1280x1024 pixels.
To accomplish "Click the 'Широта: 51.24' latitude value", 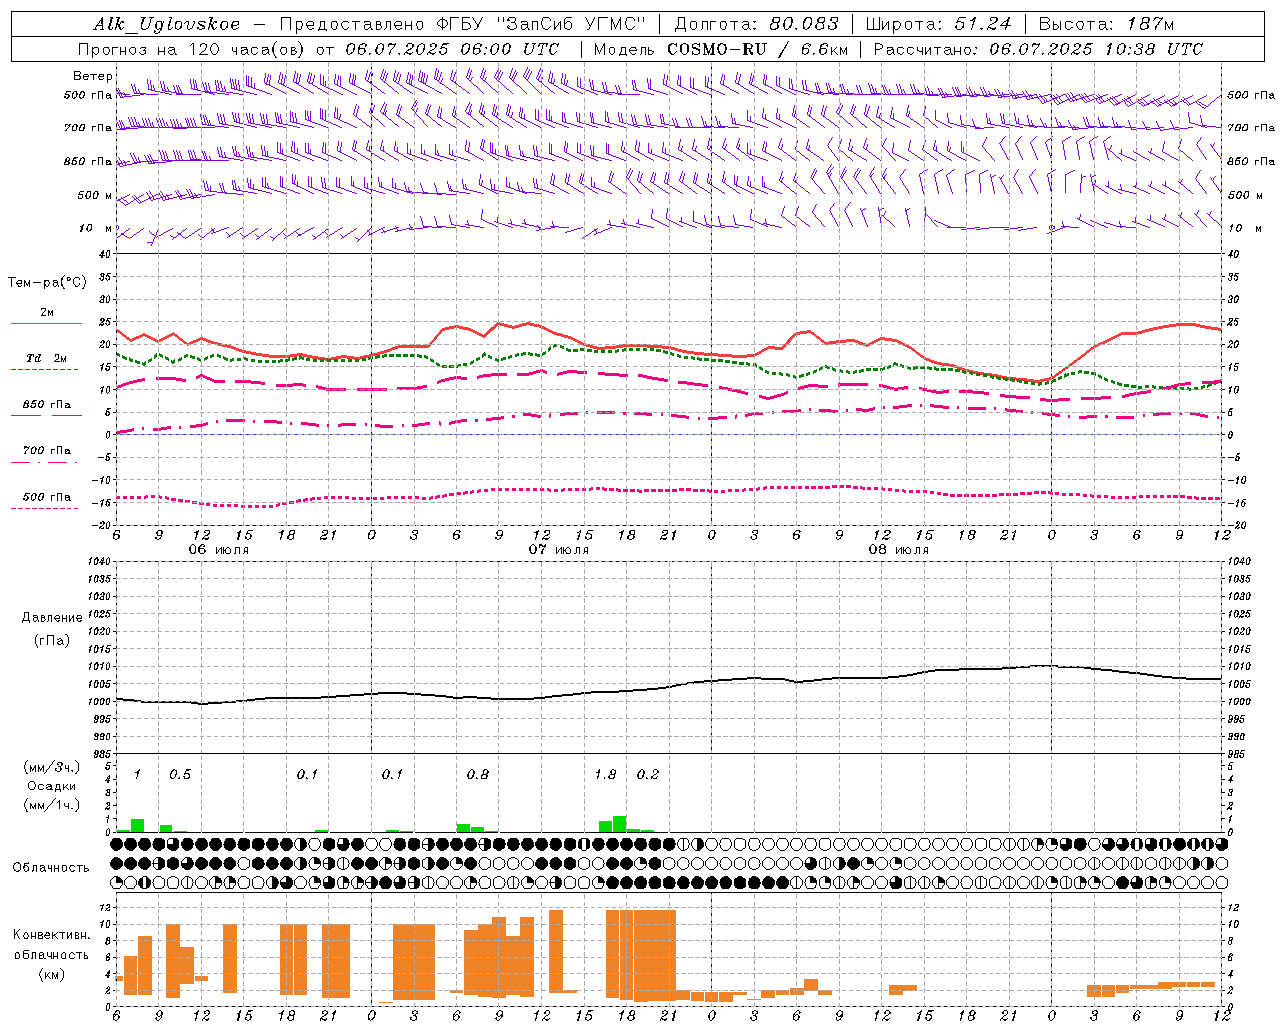I will click(x=938, y=24).
